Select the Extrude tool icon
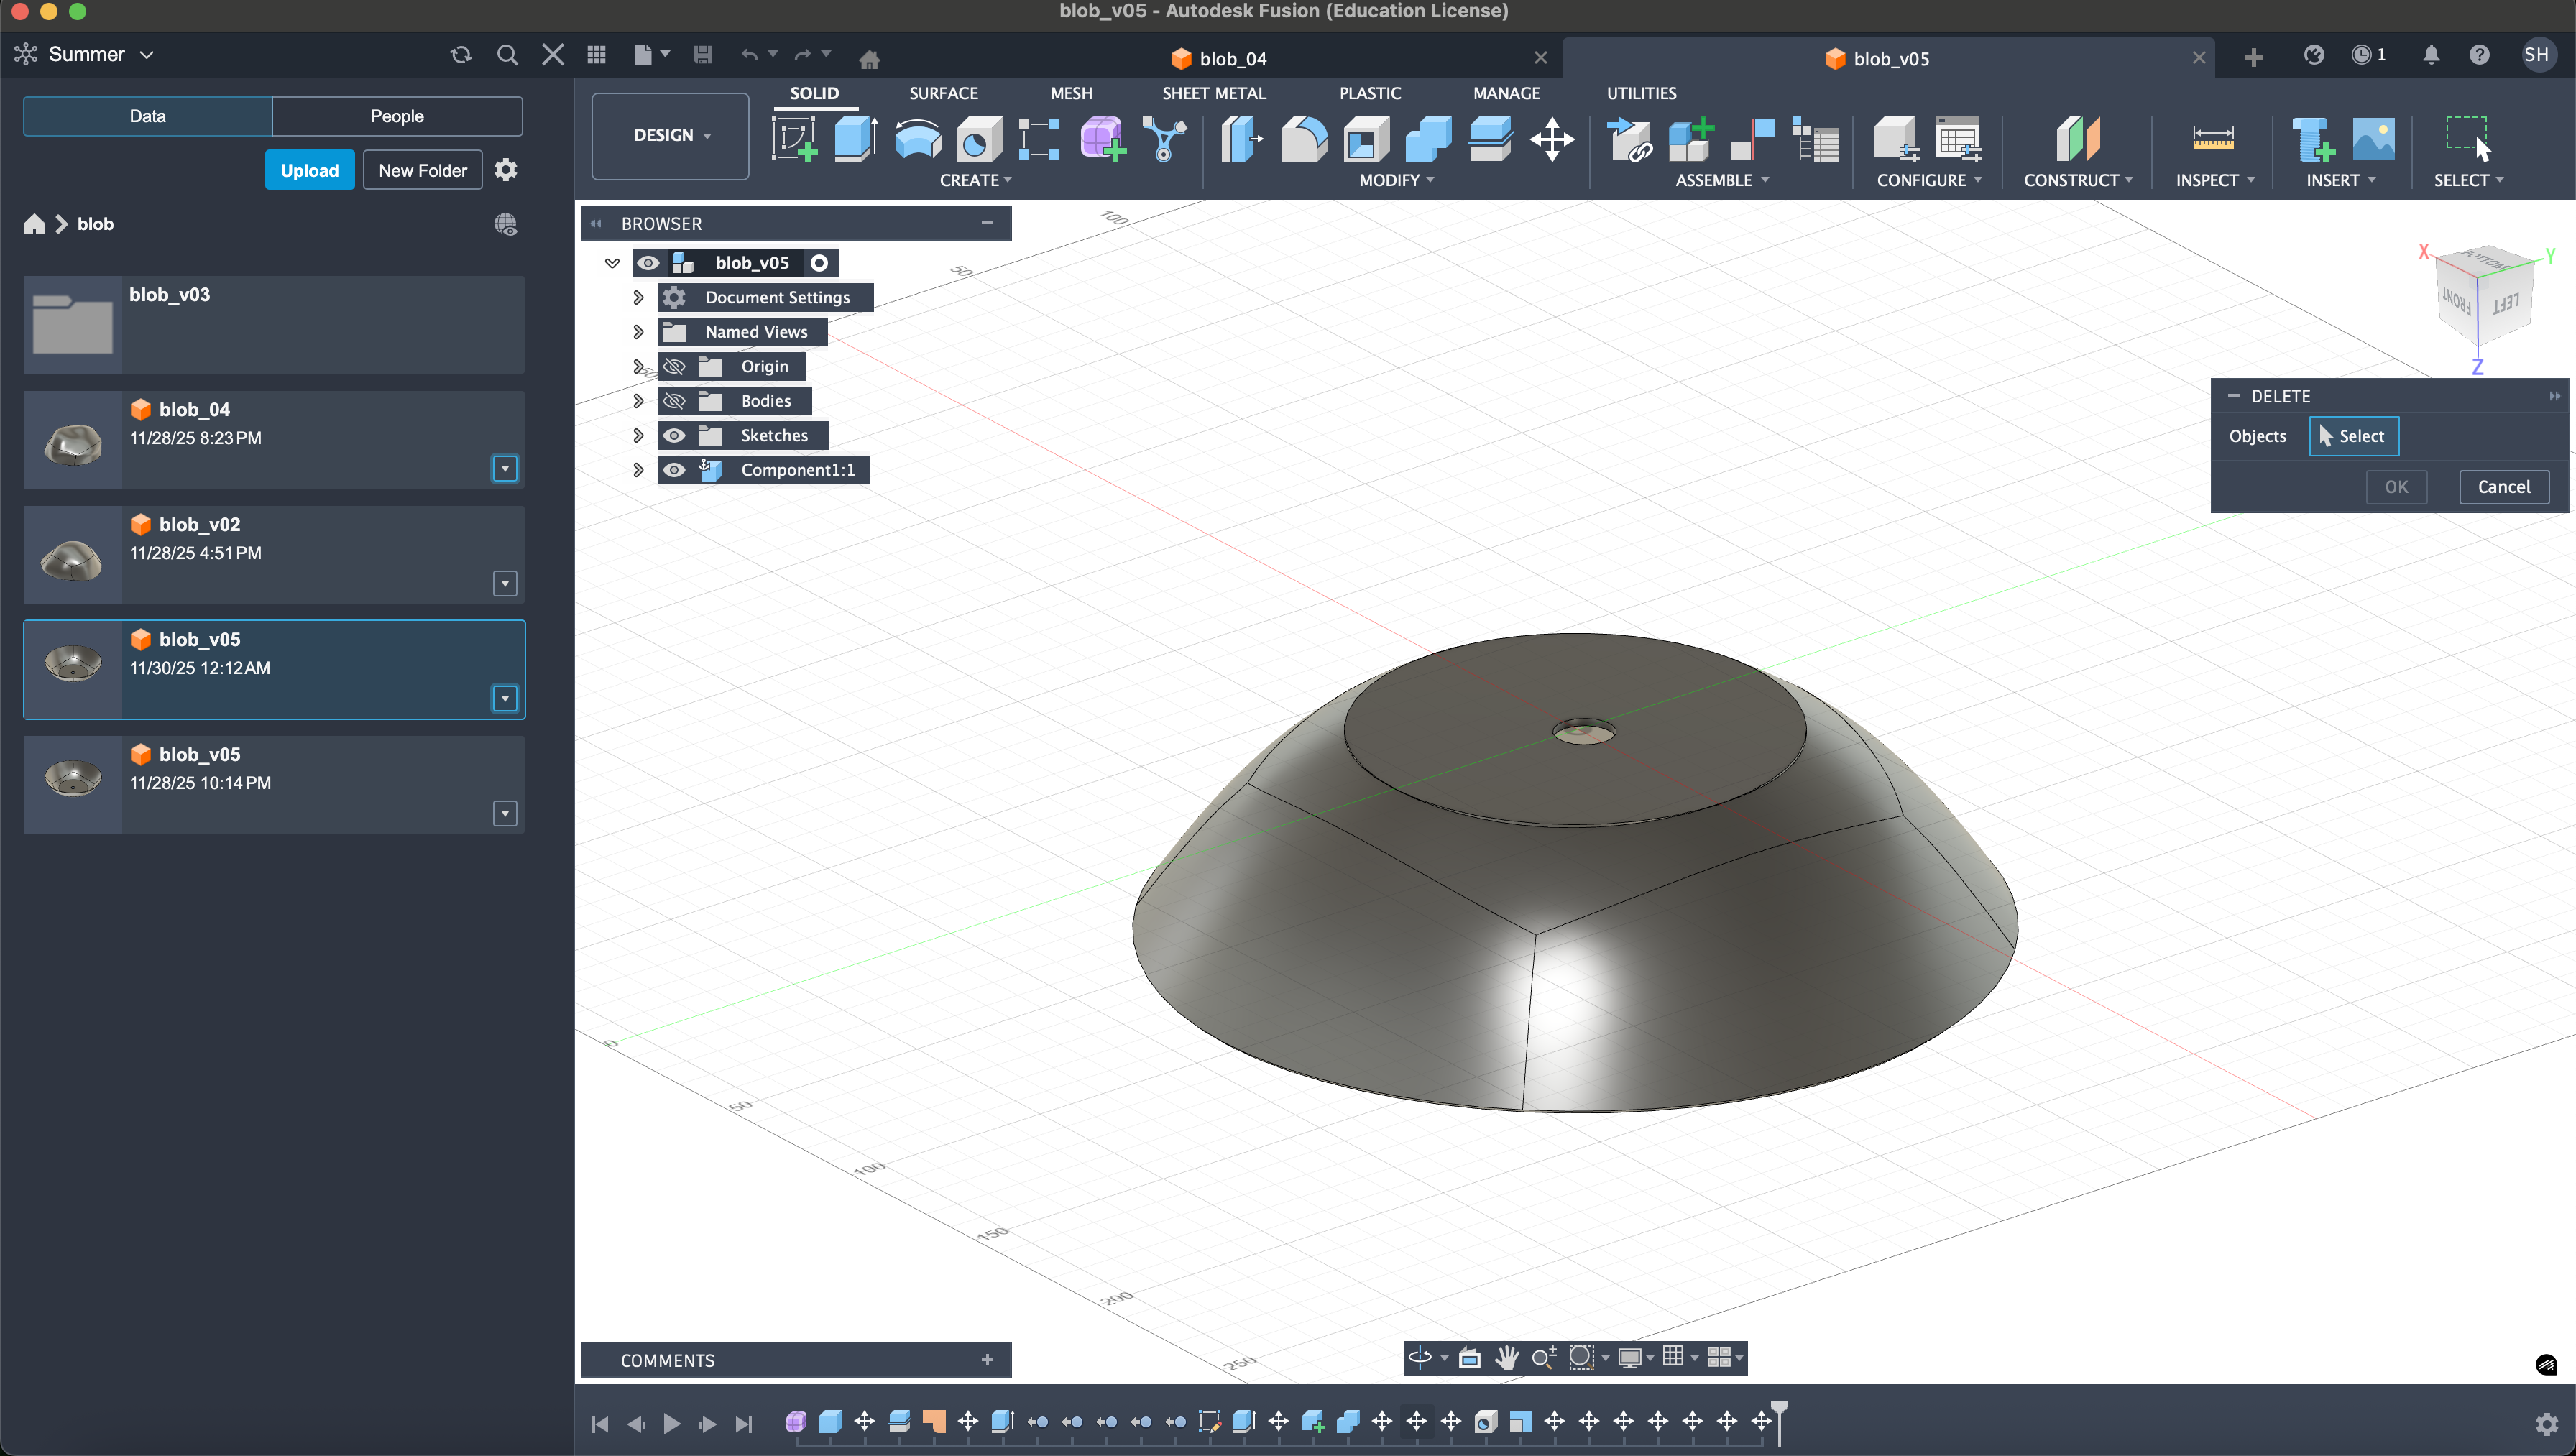The image size is (2576, 1456). click(855, 139)
